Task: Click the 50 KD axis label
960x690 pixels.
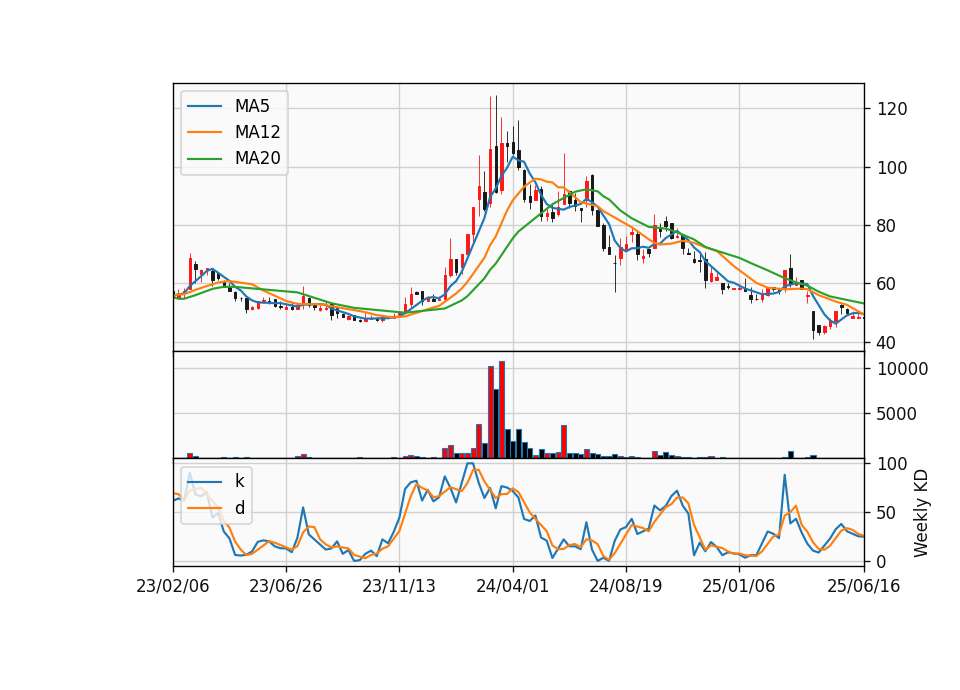Action: pyautogui.click(x=887, y=512)
